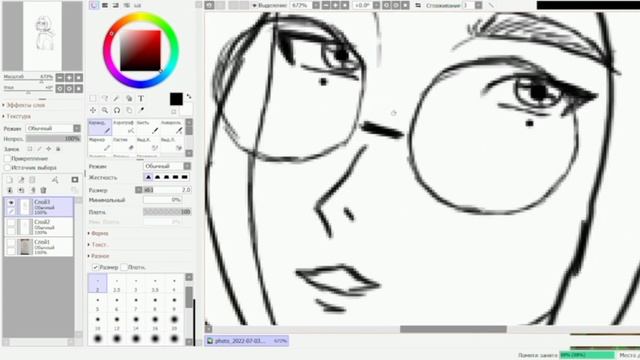This screenshot has width=640, height=360.
Task: Switch to RGB sliders panel tab
Action: (x=105, y=5)
